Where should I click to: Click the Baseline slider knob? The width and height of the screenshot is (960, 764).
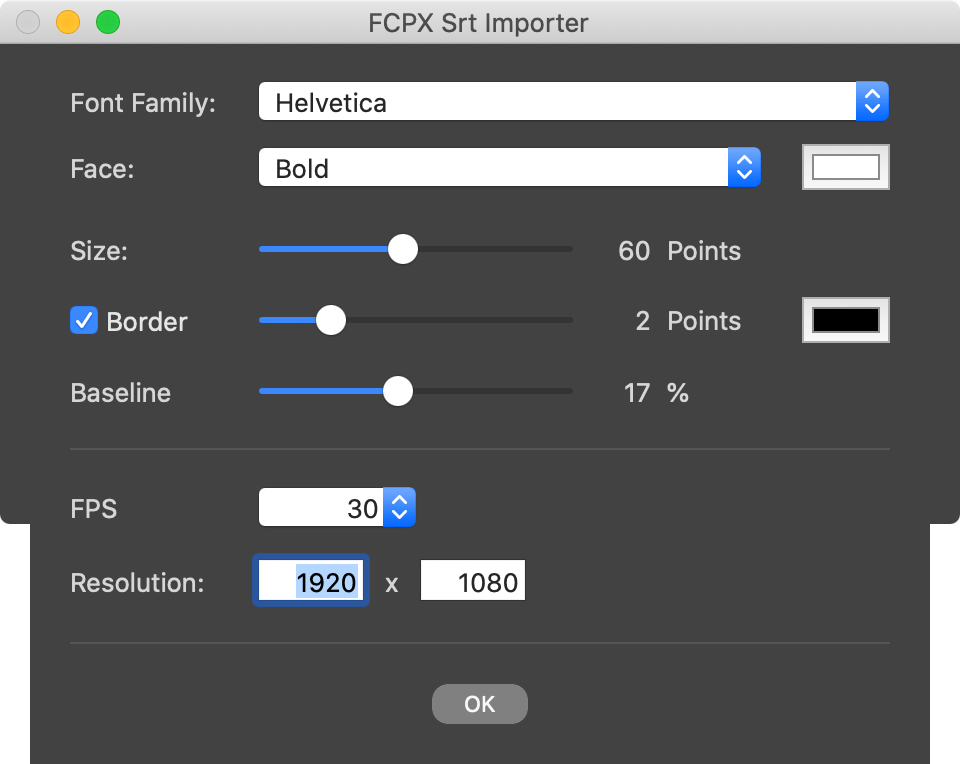pos(398,391)
